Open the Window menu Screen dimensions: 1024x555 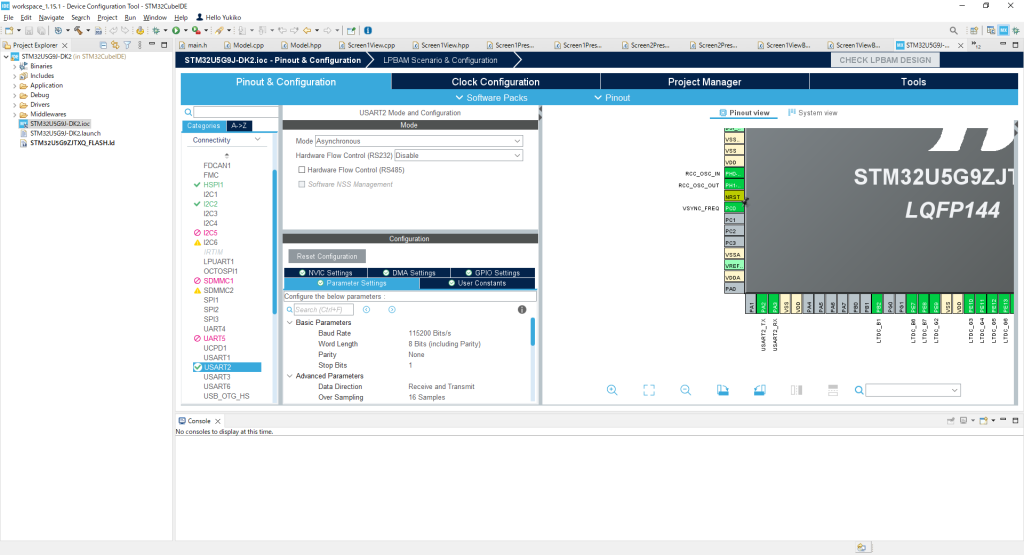[x=155, y=18]
